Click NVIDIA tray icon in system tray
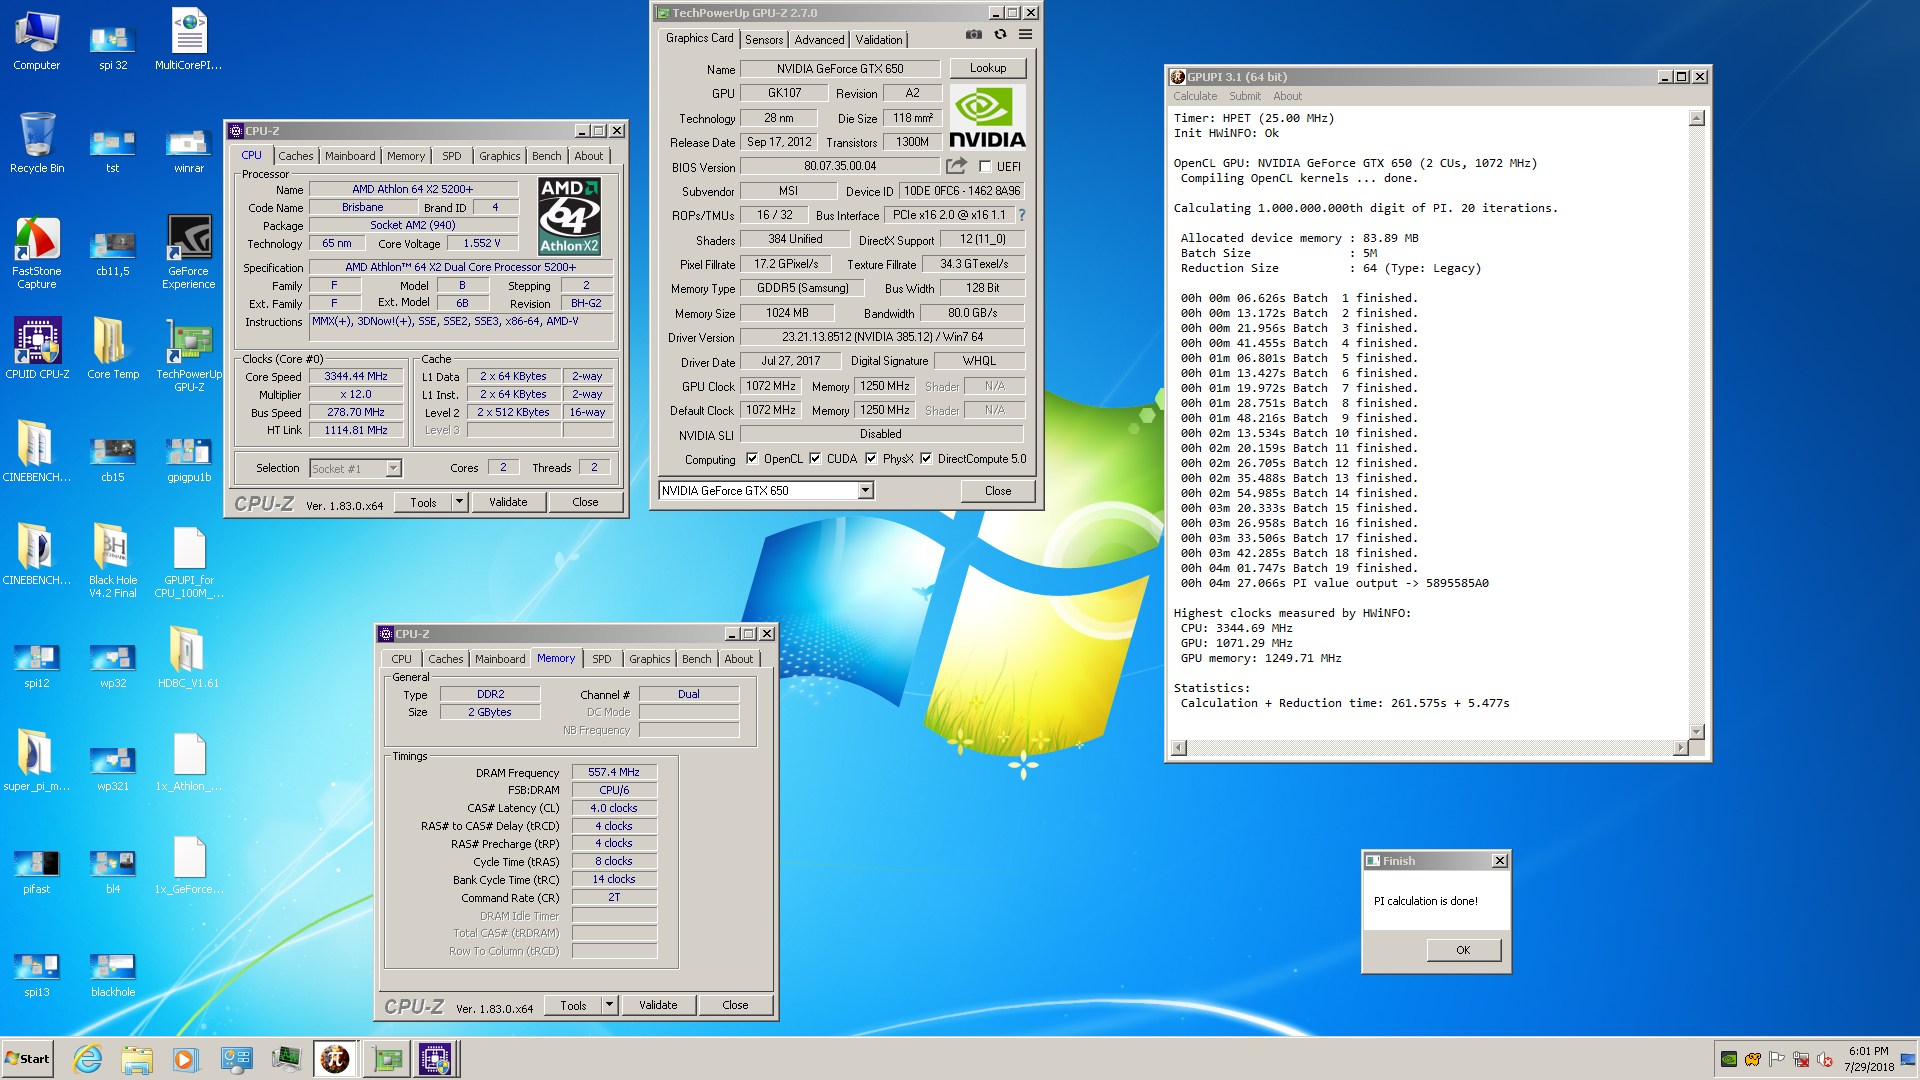The width and height of the screenshot is (1920, 1080). (x=1728, y=1059)
